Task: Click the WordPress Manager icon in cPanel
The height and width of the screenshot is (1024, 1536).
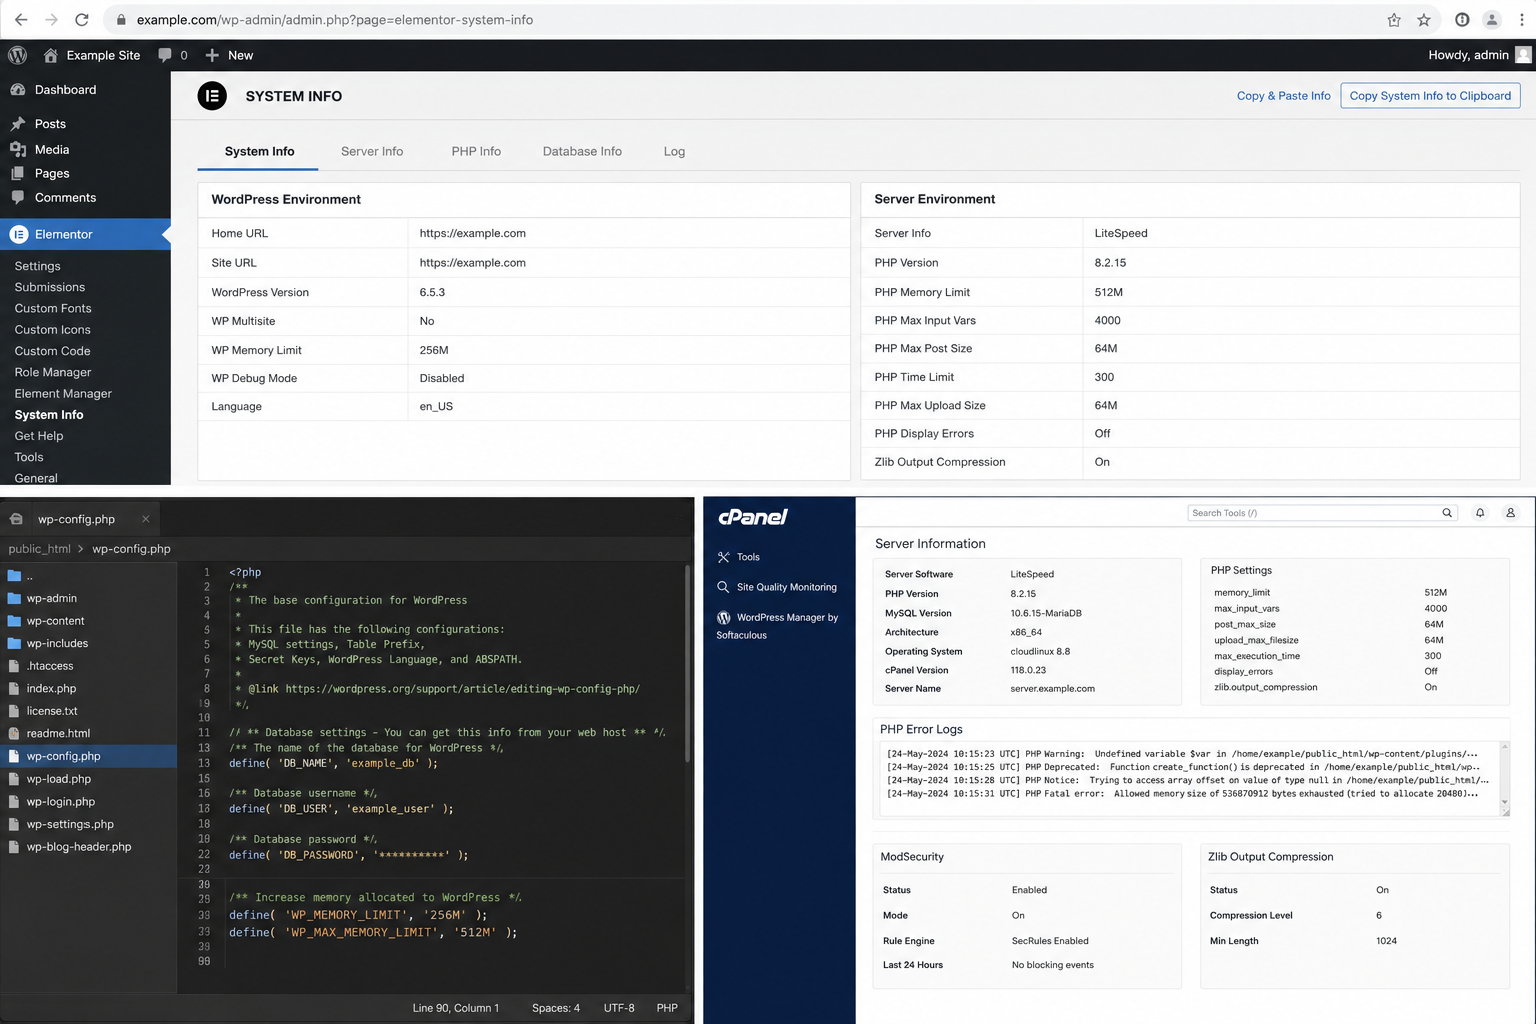Action: [x=724, y=618]
